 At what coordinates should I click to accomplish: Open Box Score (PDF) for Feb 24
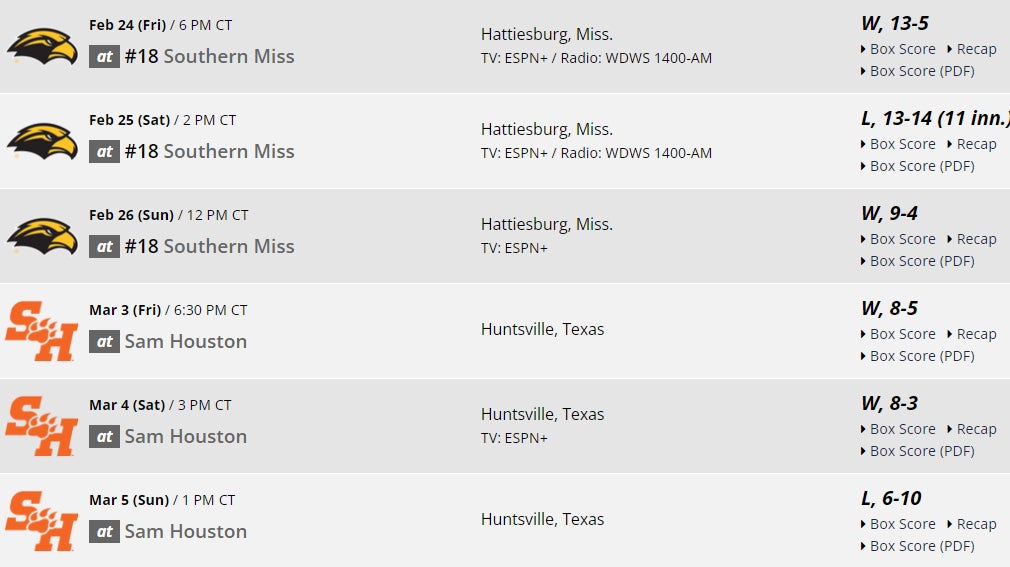coord(921,71)
